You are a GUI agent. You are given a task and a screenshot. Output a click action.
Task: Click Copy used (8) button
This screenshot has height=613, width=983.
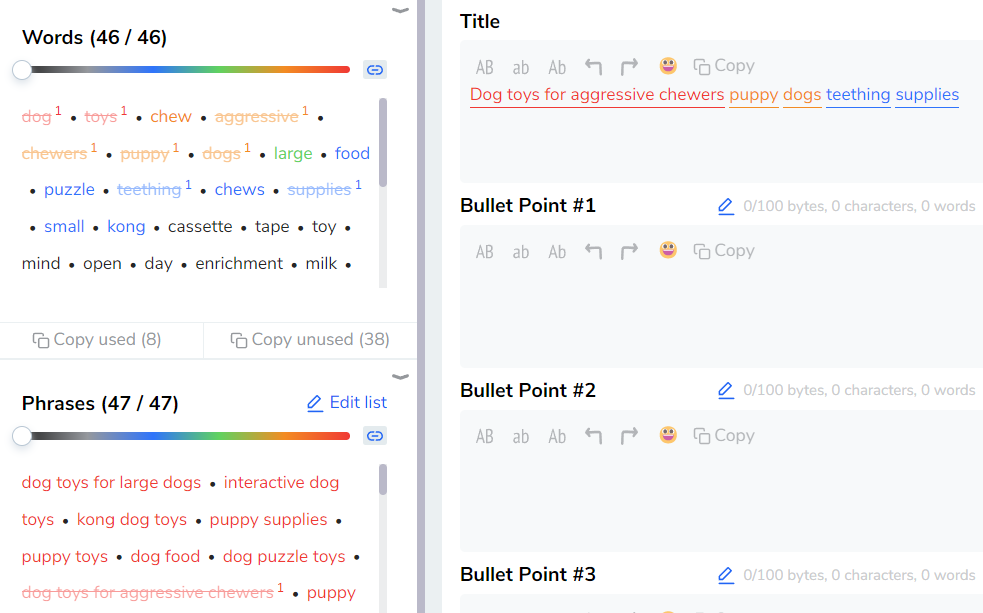[97, 340]
